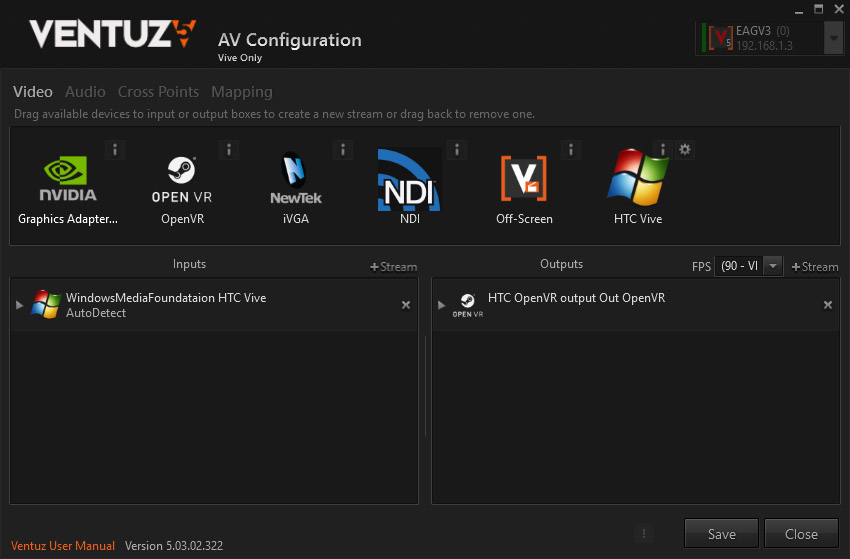
Task: Switch to the Audio tab
Action: (85, 92)
